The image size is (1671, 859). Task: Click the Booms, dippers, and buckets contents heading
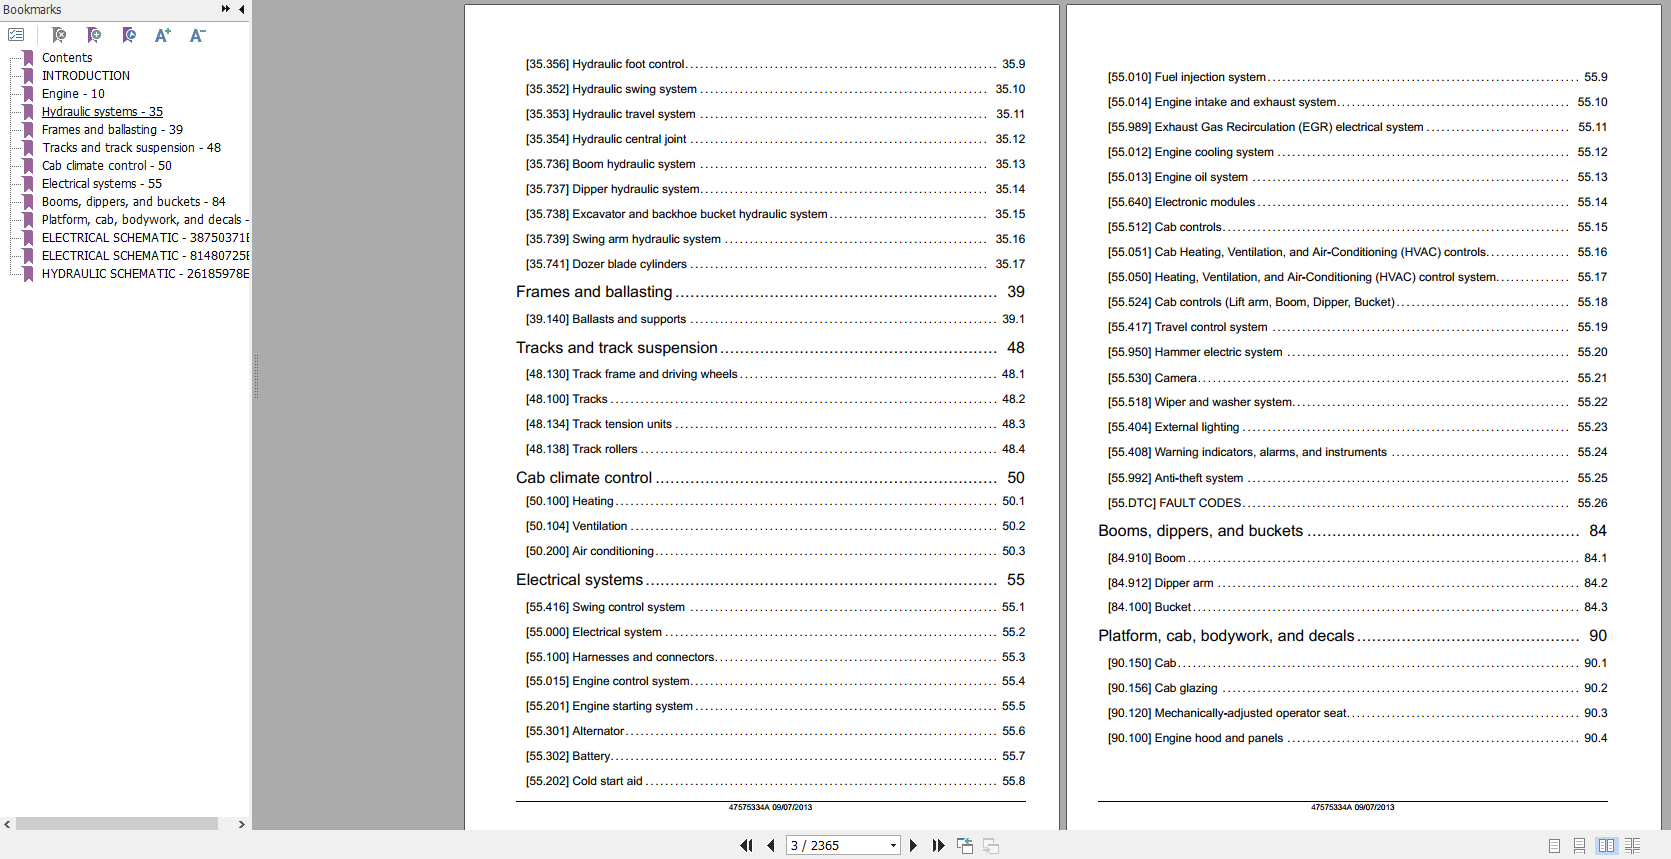point(1201,531)
